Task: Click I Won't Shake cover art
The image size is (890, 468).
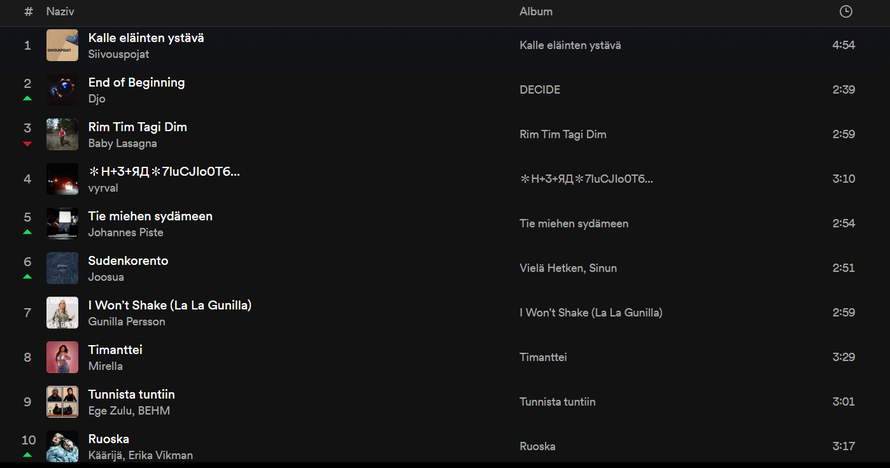Action: [x=62, y=312]
